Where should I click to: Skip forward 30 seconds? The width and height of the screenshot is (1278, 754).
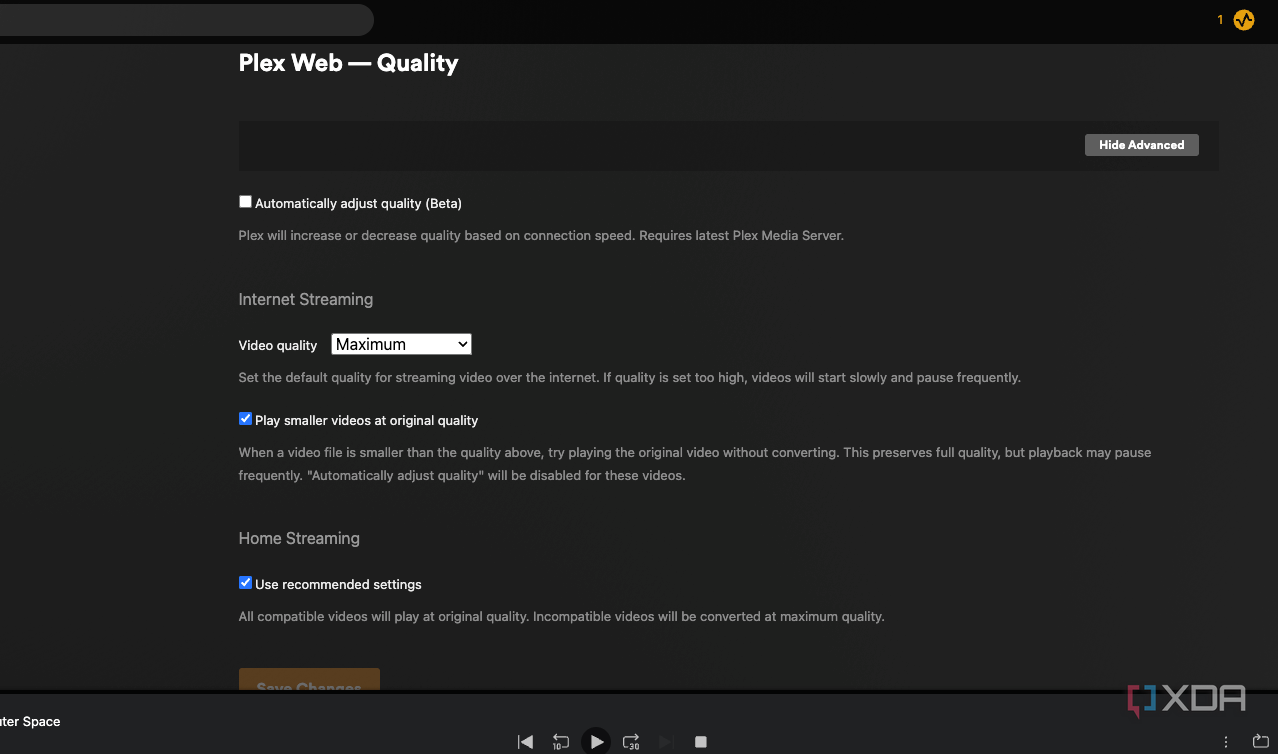631,742
